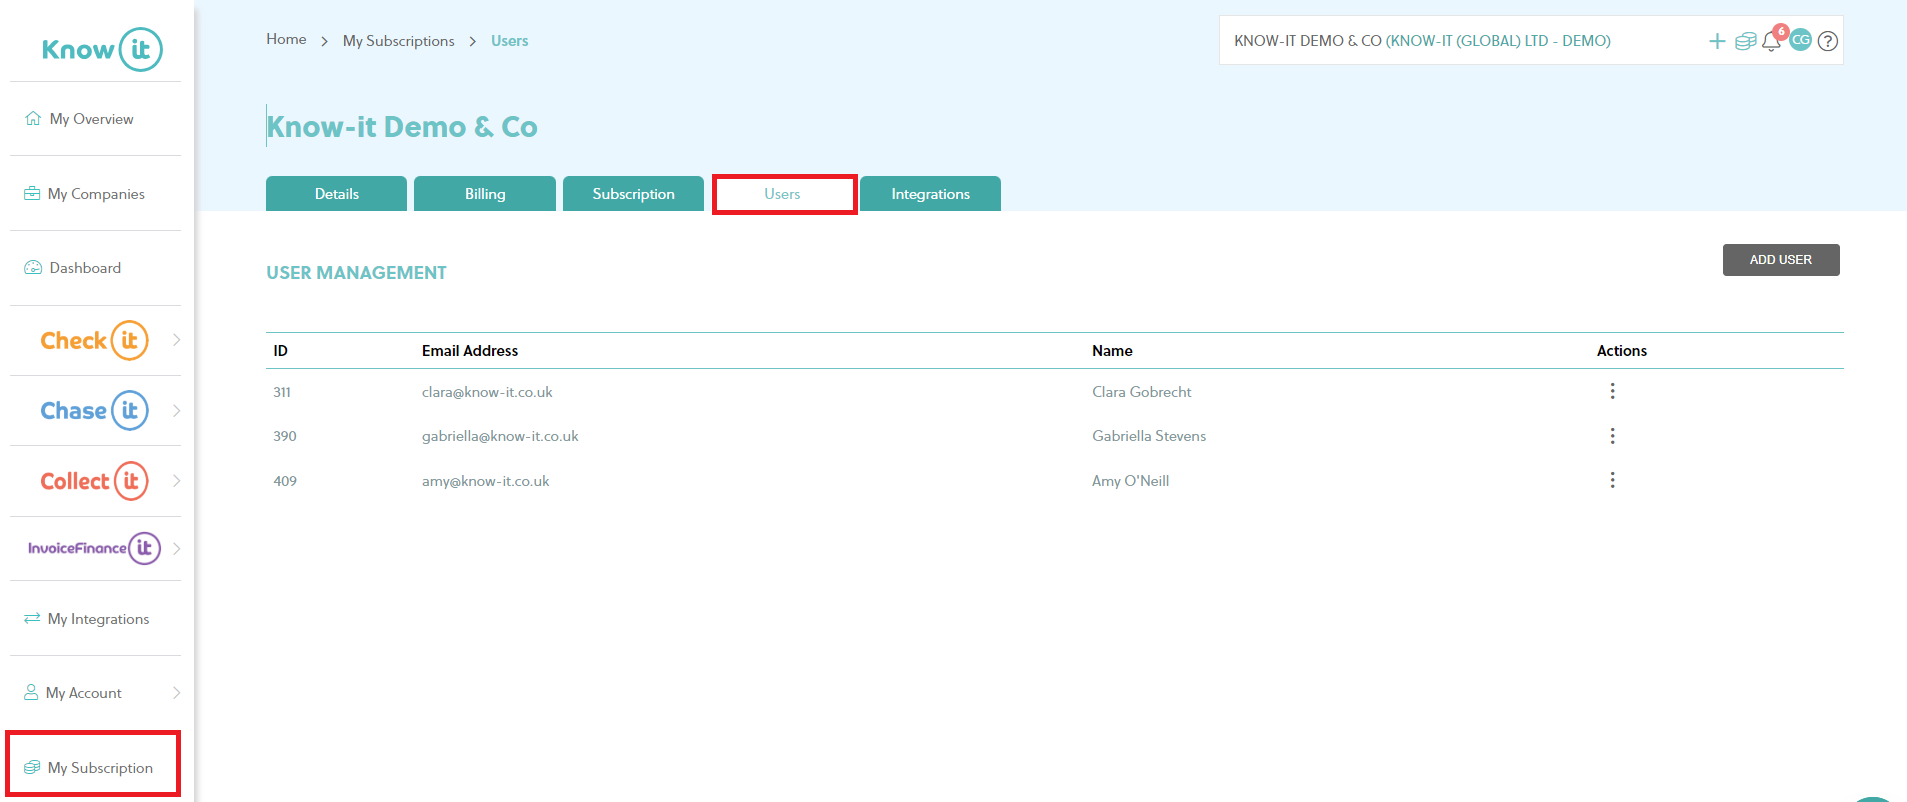
Task: Open notifications bell with 6 badge
Action: click(x=1772, y=39)
